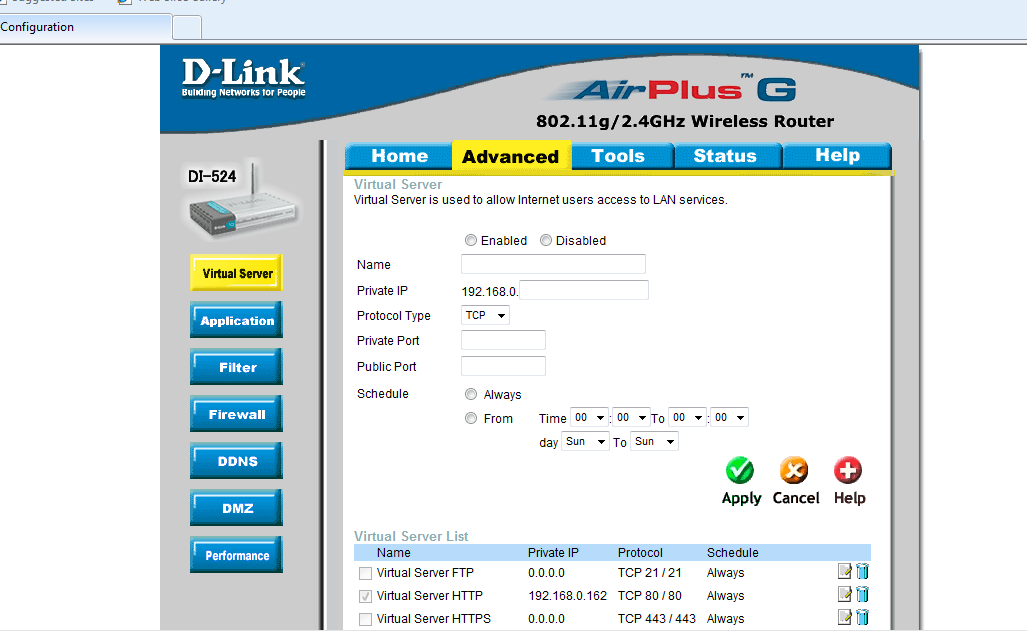Open the start hour dropdown
This screenshot has height=631, width=1027.
[589, 417]
